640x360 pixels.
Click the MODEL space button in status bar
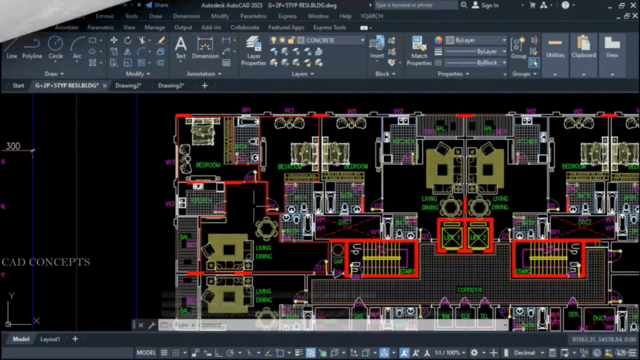click(x=146, y=353)
